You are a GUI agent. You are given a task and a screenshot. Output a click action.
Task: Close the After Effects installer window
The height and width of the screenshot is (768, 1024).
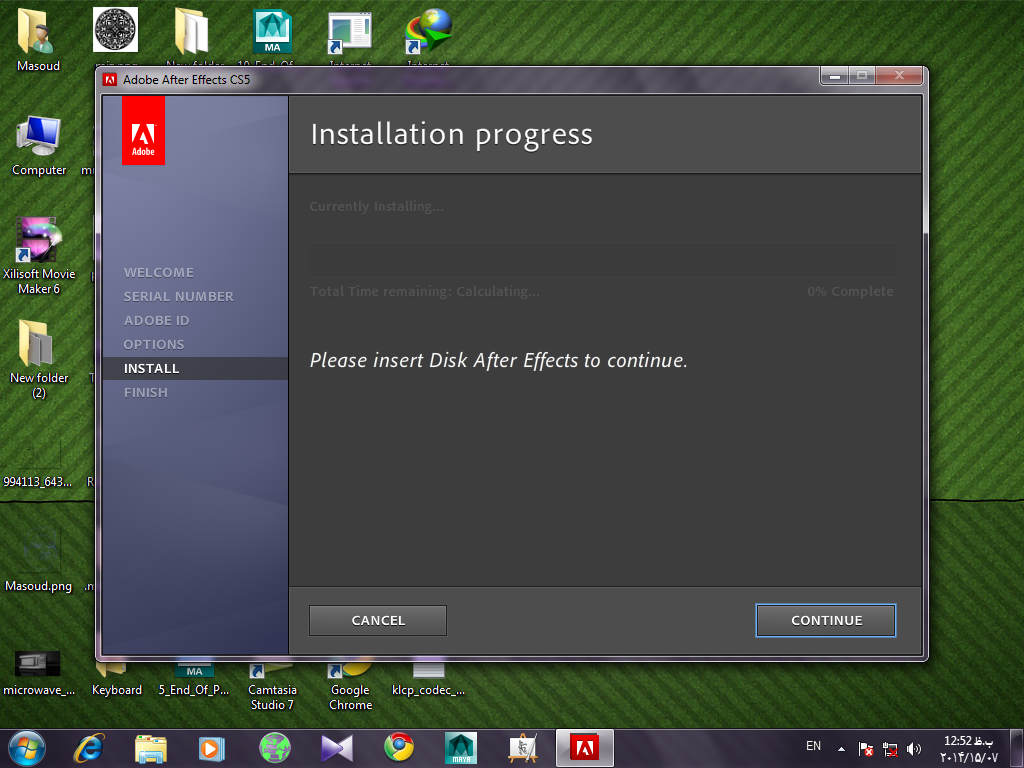899,76
